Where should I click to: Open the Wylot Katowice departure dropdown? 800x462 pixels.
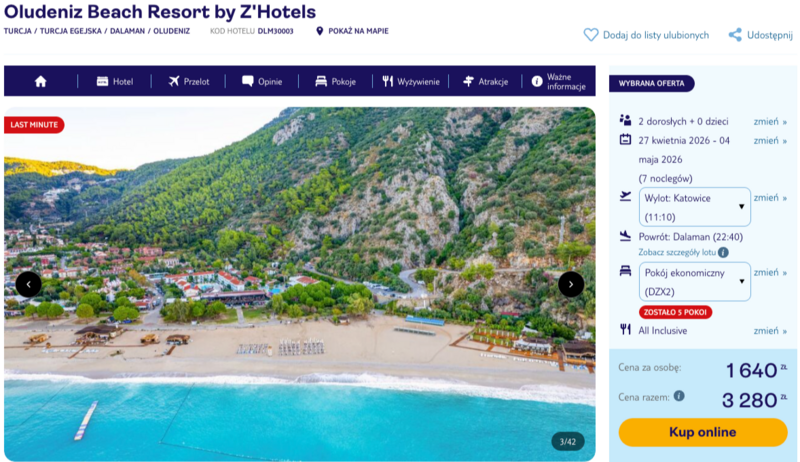coord(694,207)
